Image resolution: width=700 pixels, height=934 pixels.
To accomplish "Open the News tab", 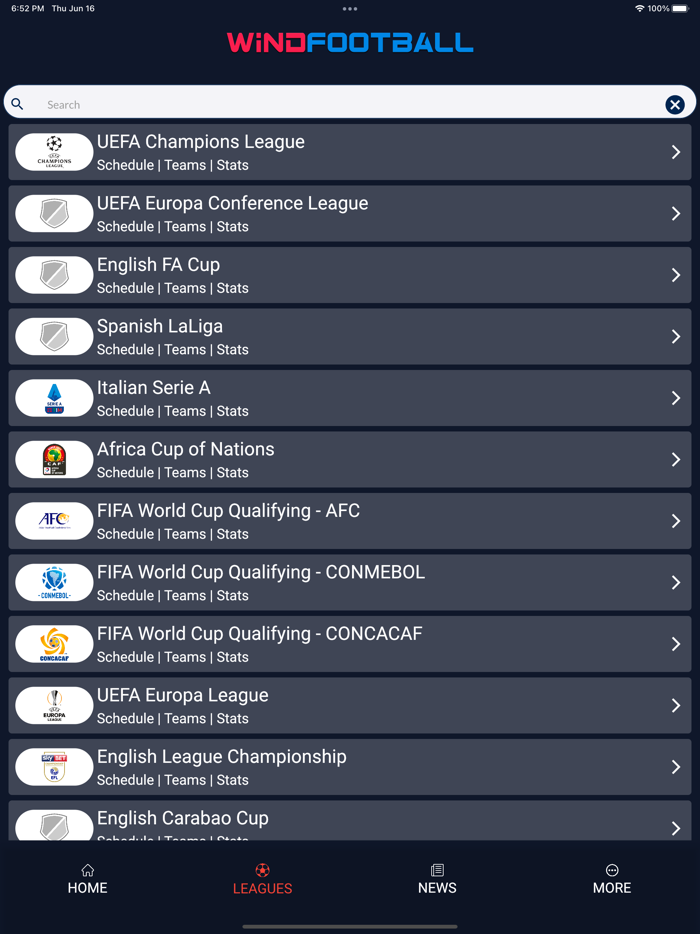I will click(x=437, y=879).
